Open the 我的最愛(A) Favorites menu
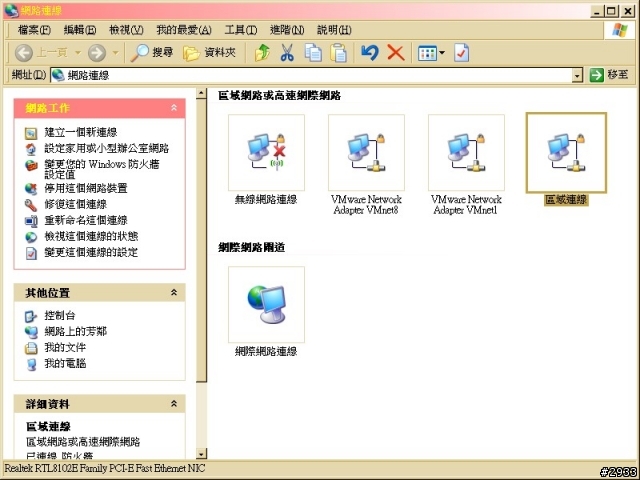The width and height of the screenshot is (640, 480). (x=184, y=30)
